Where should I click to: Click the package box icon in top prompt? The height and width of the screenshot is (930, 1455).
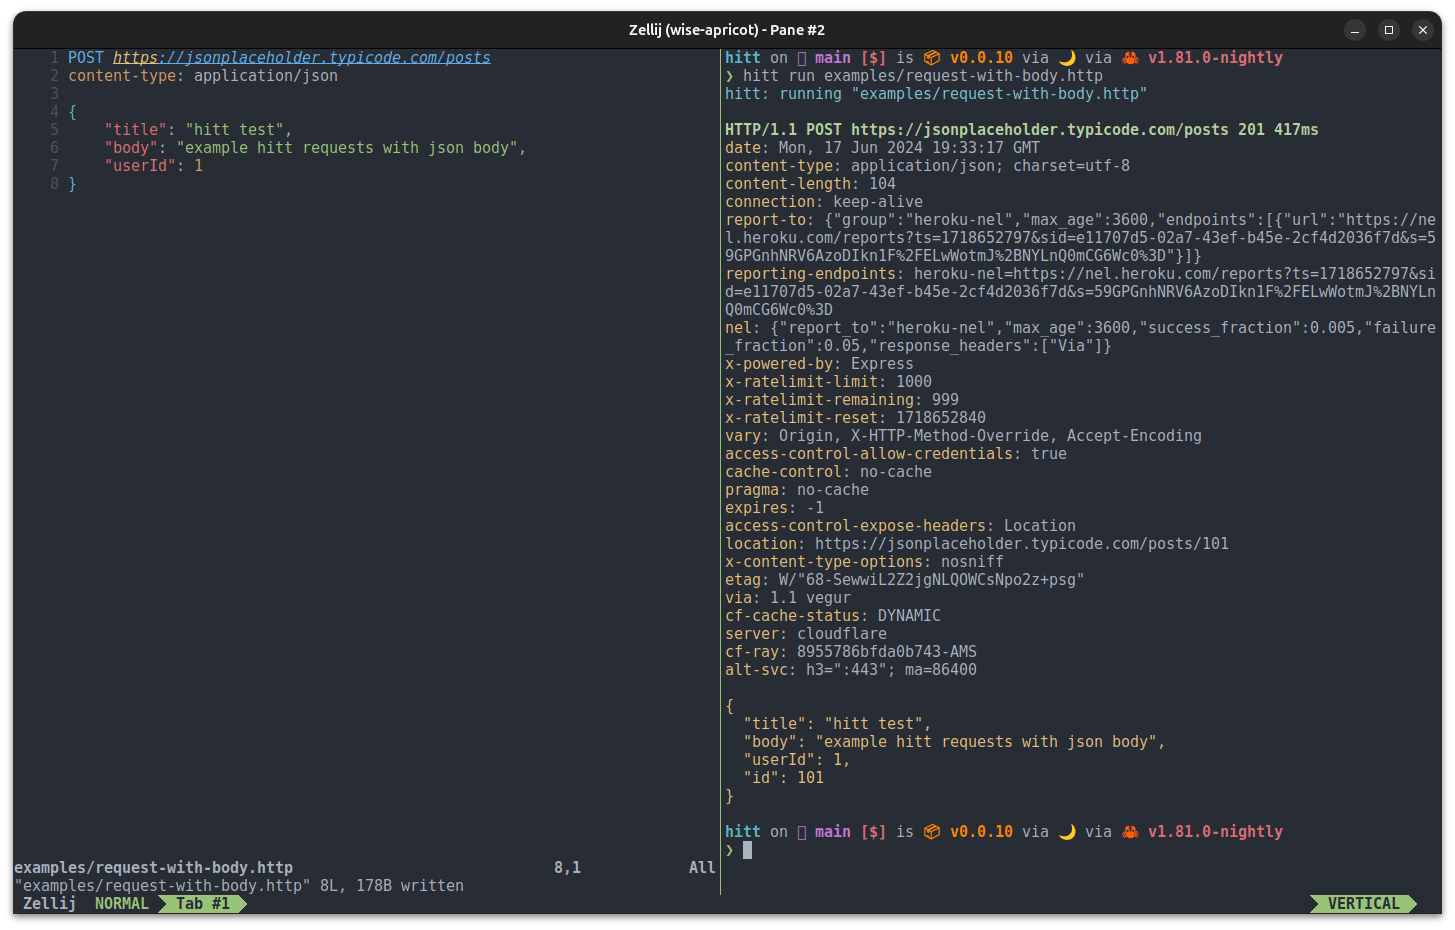coord(932,58)
